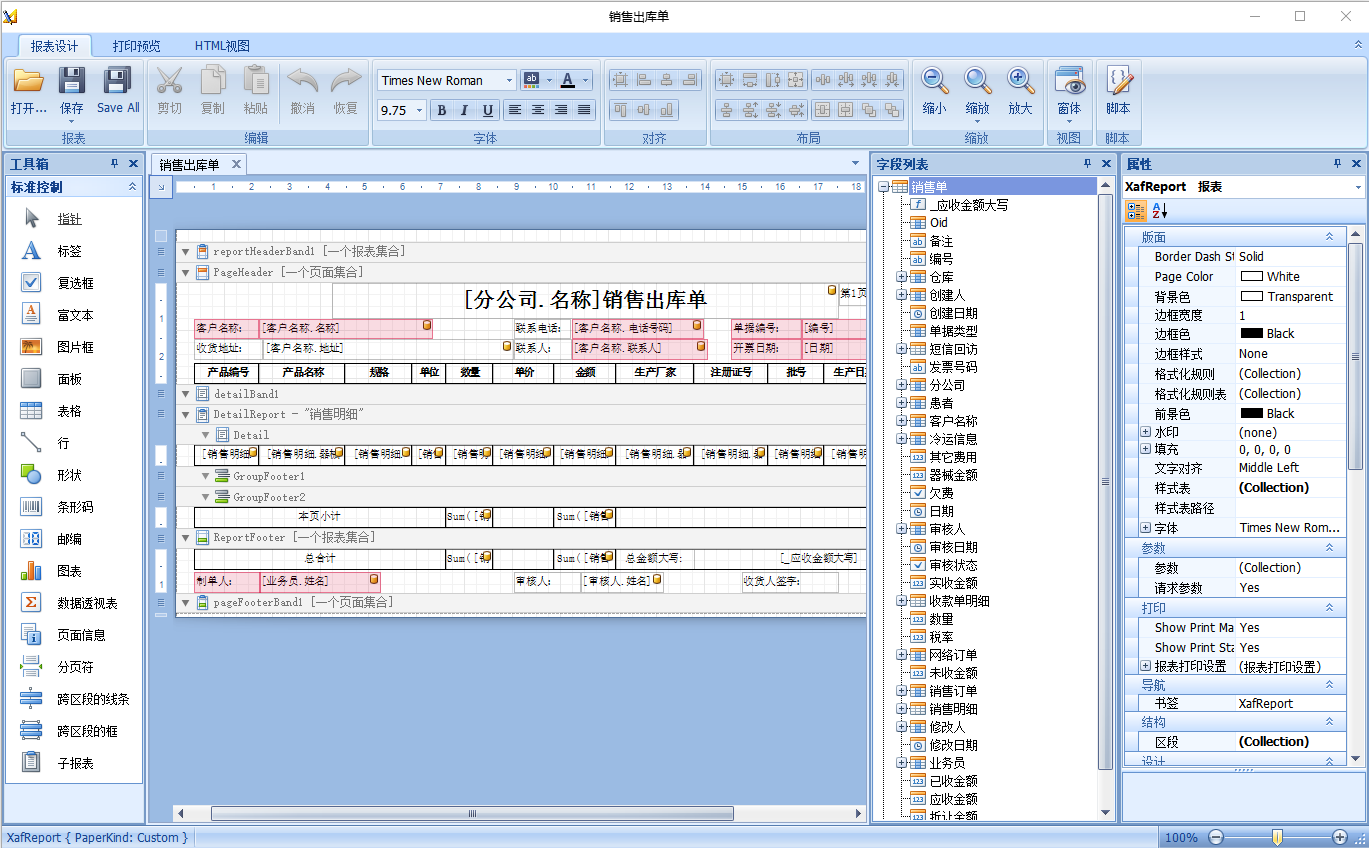1369x848 pixels.
Task: Sort properties alphabetically
Action: pos(1159,210)
